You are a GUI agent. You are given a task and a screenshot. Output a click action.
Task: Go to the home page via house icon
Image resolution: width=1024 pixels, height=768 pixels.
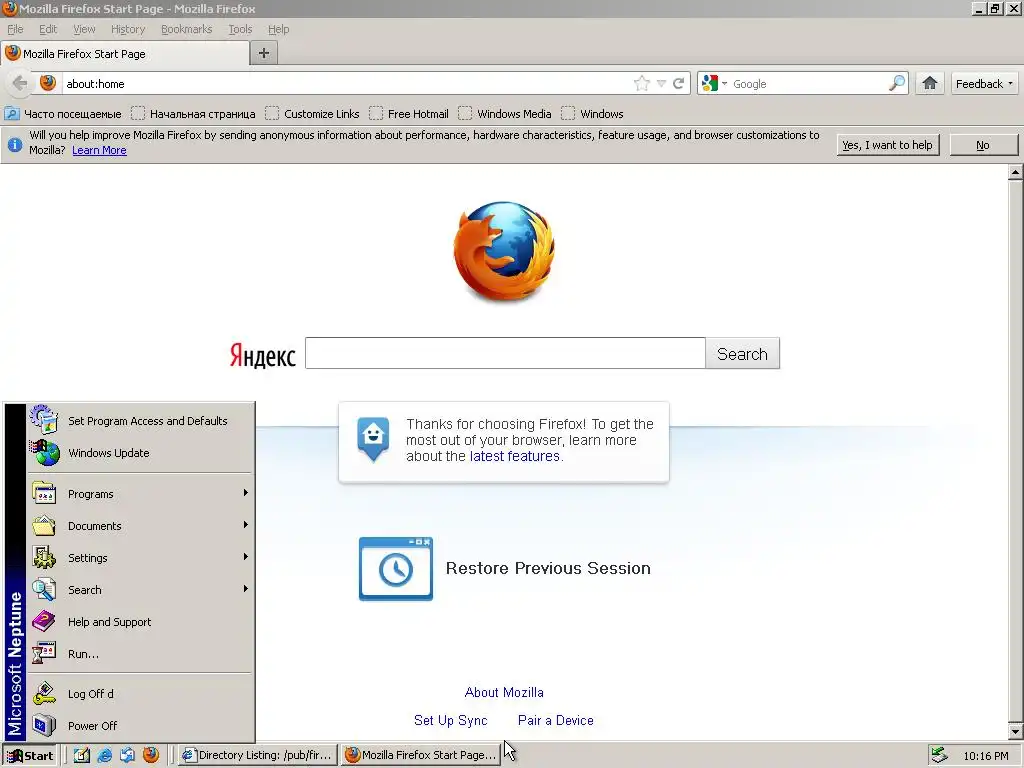(x=930, y=83)
